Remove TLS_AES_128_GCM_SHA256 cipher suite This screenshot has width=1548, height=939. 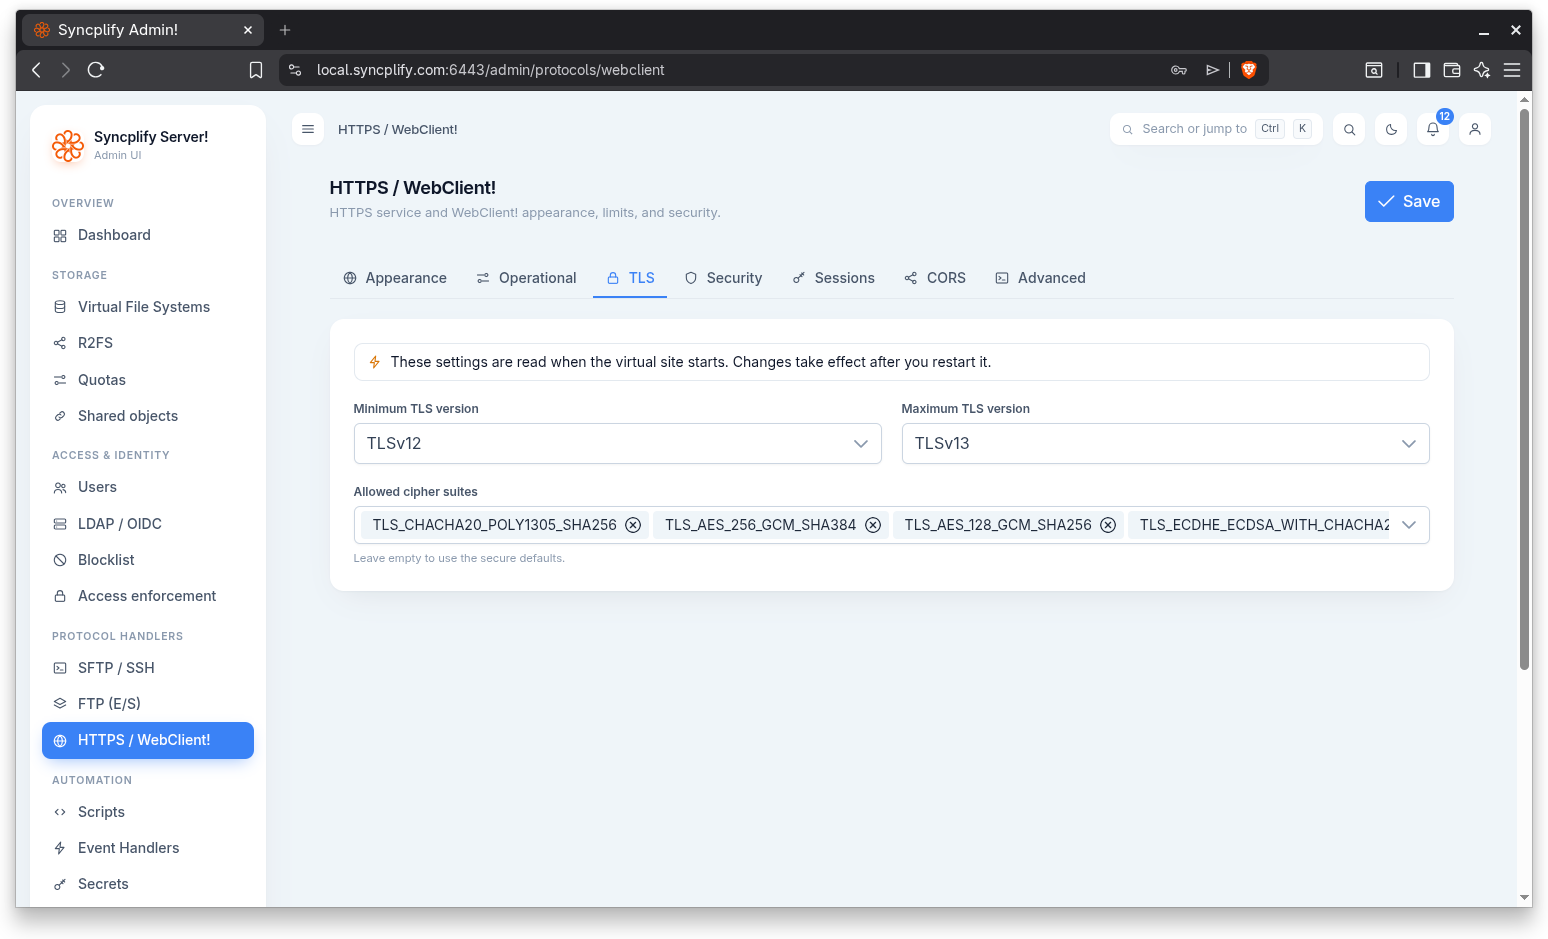[x=1108, y=525]
